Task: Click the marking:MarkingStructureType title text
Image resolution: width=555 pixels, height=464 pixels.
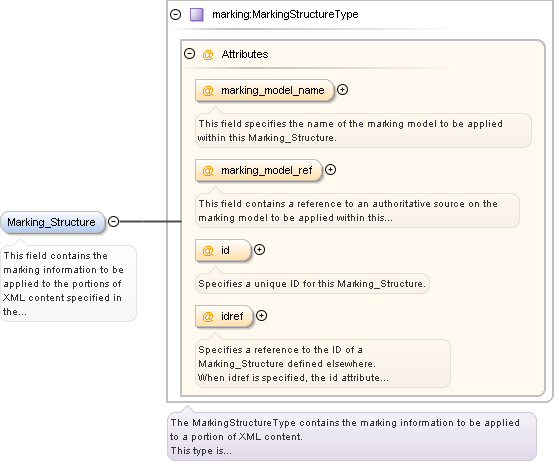Action: (x=285, y=15)
